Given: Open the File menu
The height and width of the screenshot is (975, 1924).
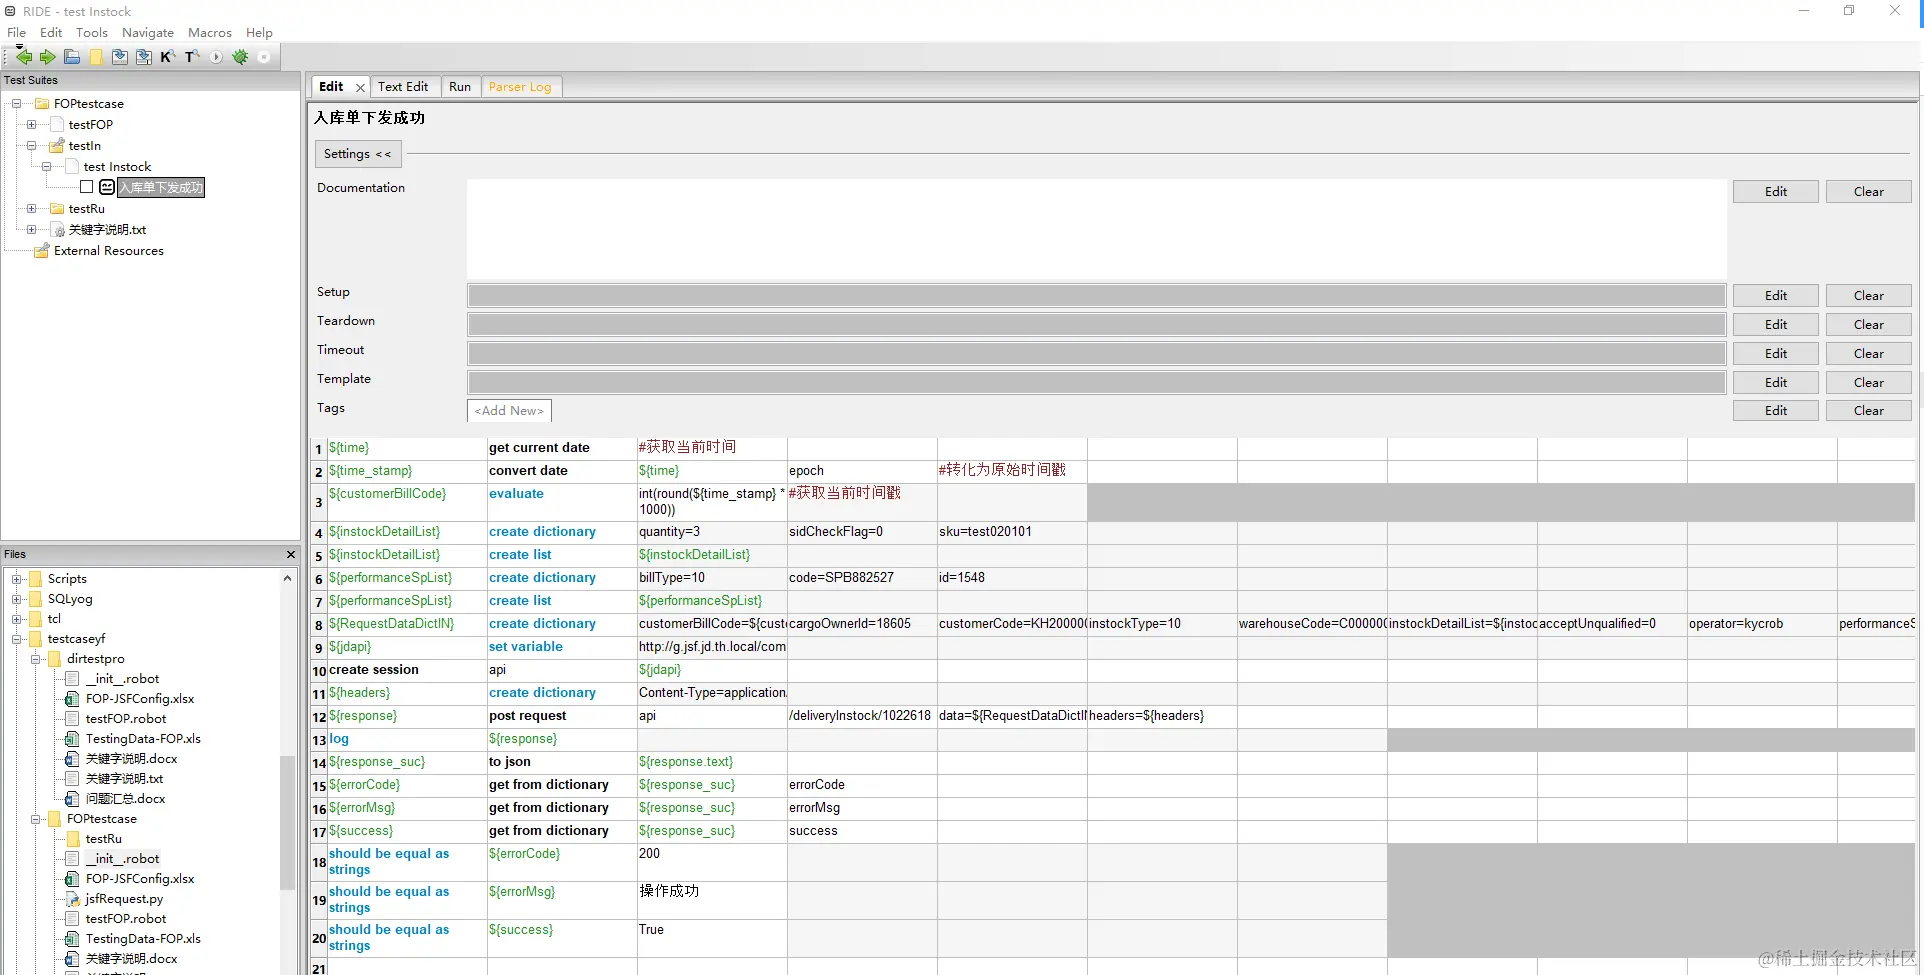Looking at the screenshot, I should (16, 33).
